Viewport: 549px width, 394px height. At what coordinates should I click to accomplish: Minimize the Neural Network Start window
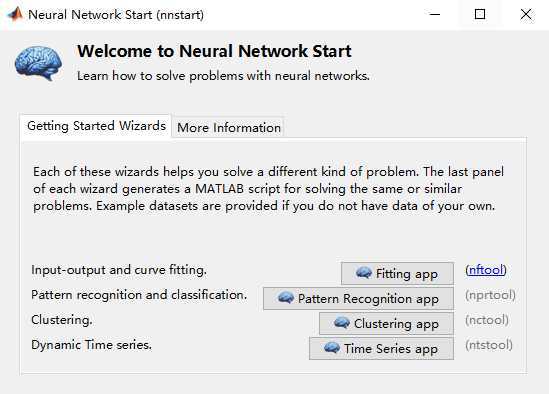click(x=435, y=14)
